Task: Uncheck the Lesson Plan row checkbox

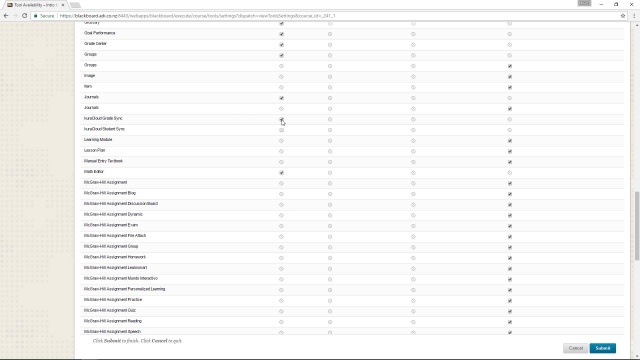Action: click(x=509, y=151)
